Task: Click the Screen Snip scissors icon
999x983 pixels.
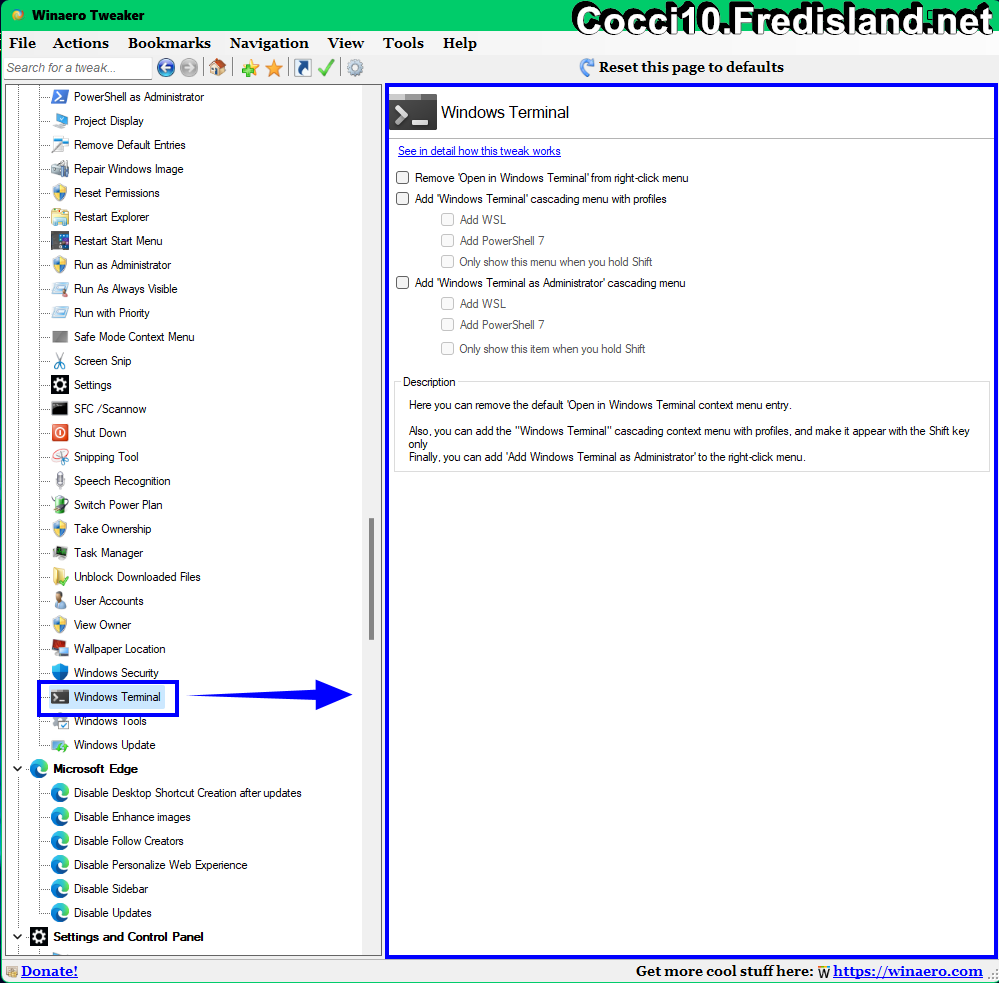Action: 60,361
